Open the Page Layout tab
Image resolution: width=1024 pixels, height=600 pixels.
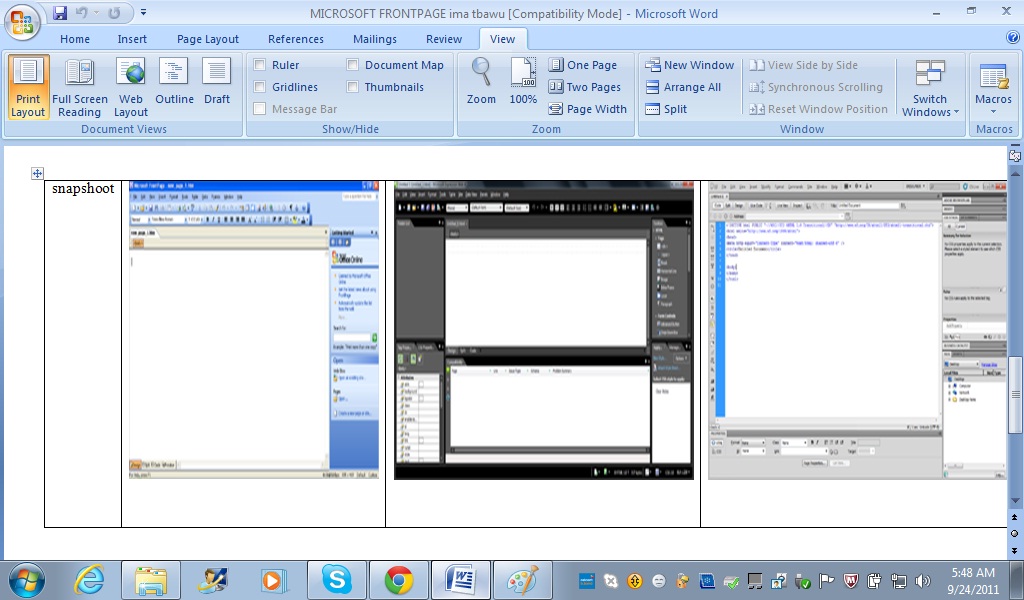point(208,39)
